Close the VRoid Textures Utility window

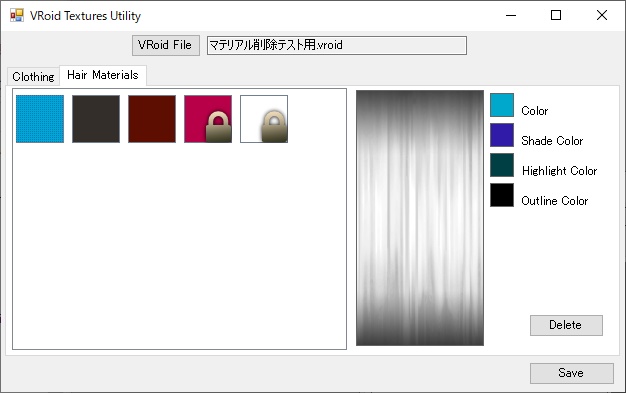coord(602,15)
